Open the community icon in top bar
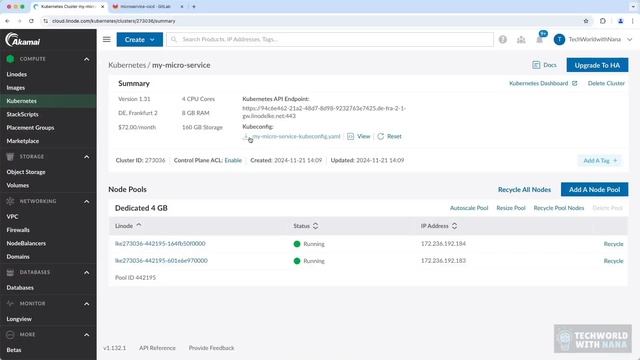The width and height of the screenshot is (640, 360). (x=521, y=40)
